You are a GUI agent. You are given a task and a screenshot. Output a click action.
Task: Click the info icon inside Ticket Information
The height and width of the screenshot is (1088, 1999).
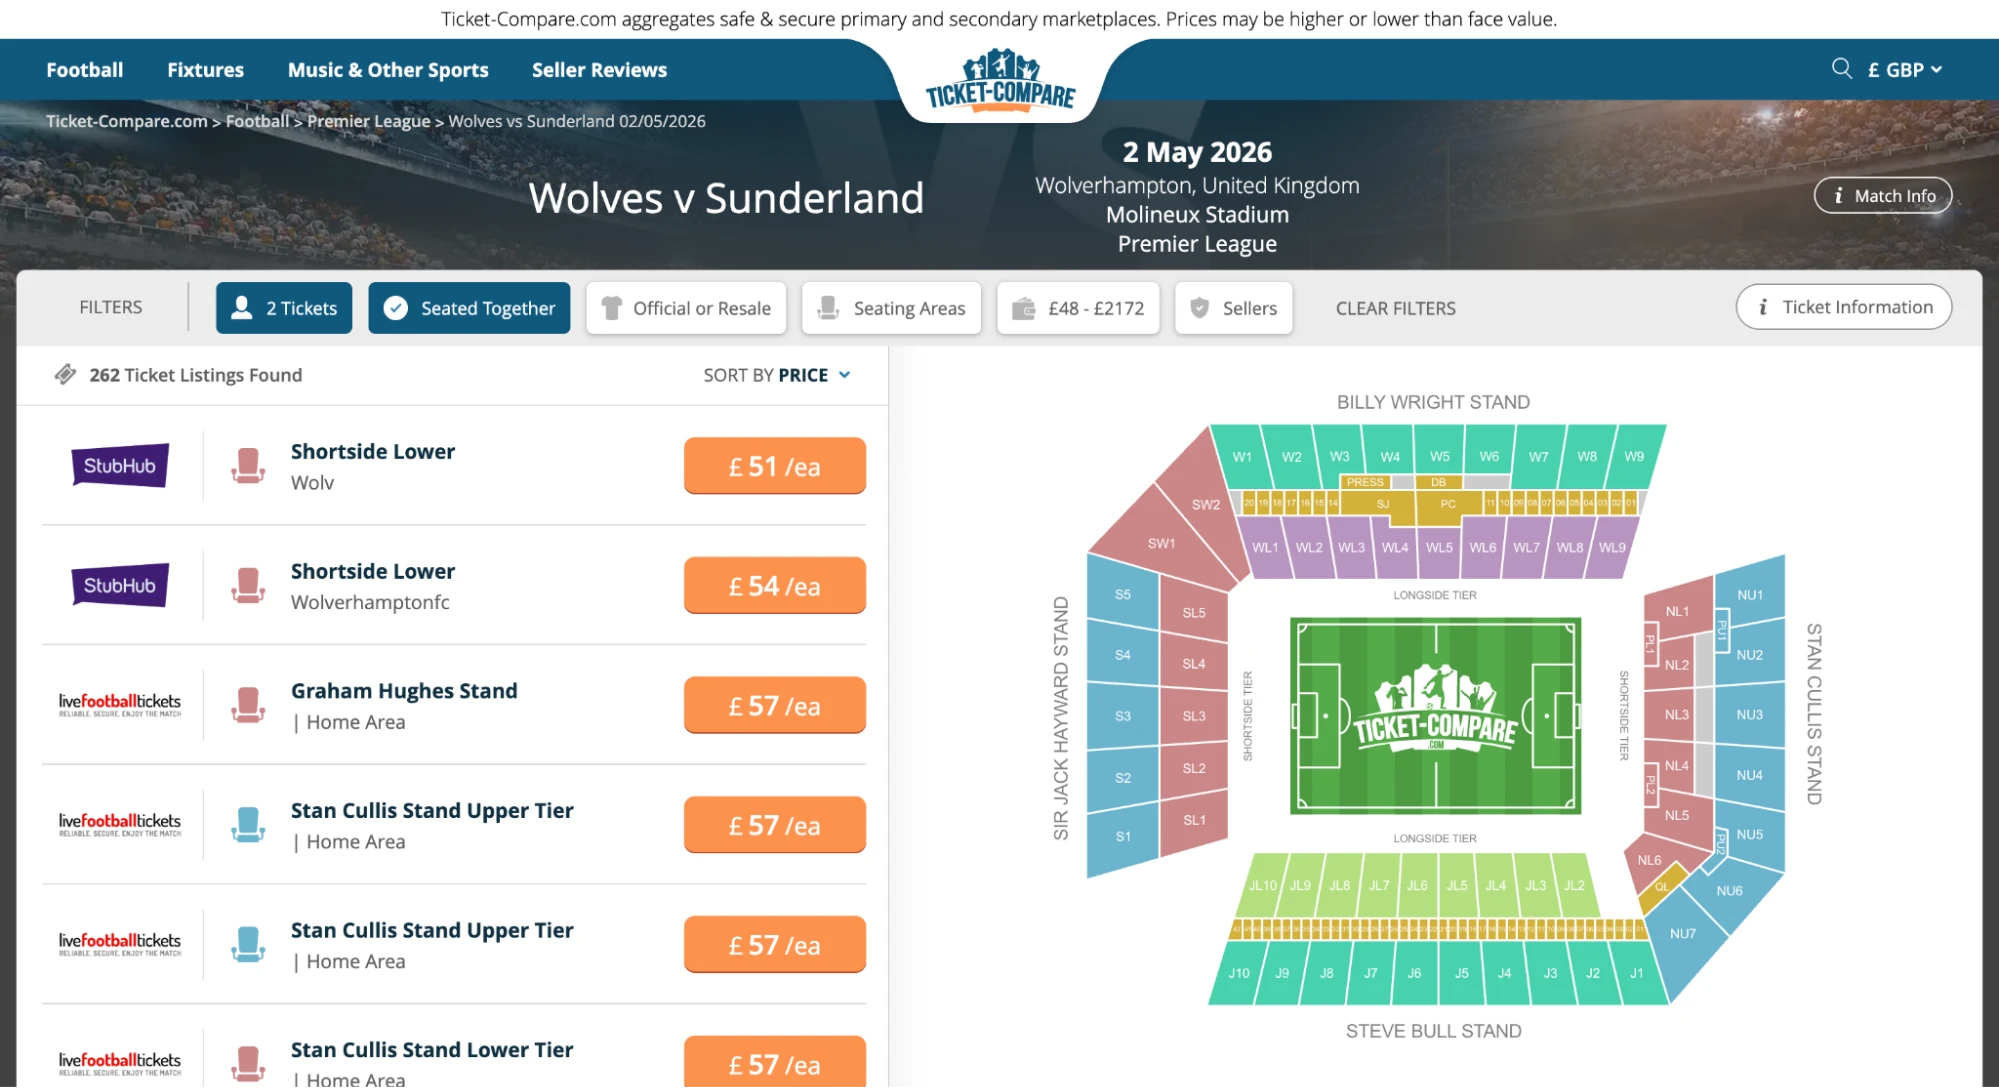tap(1762, 307)
